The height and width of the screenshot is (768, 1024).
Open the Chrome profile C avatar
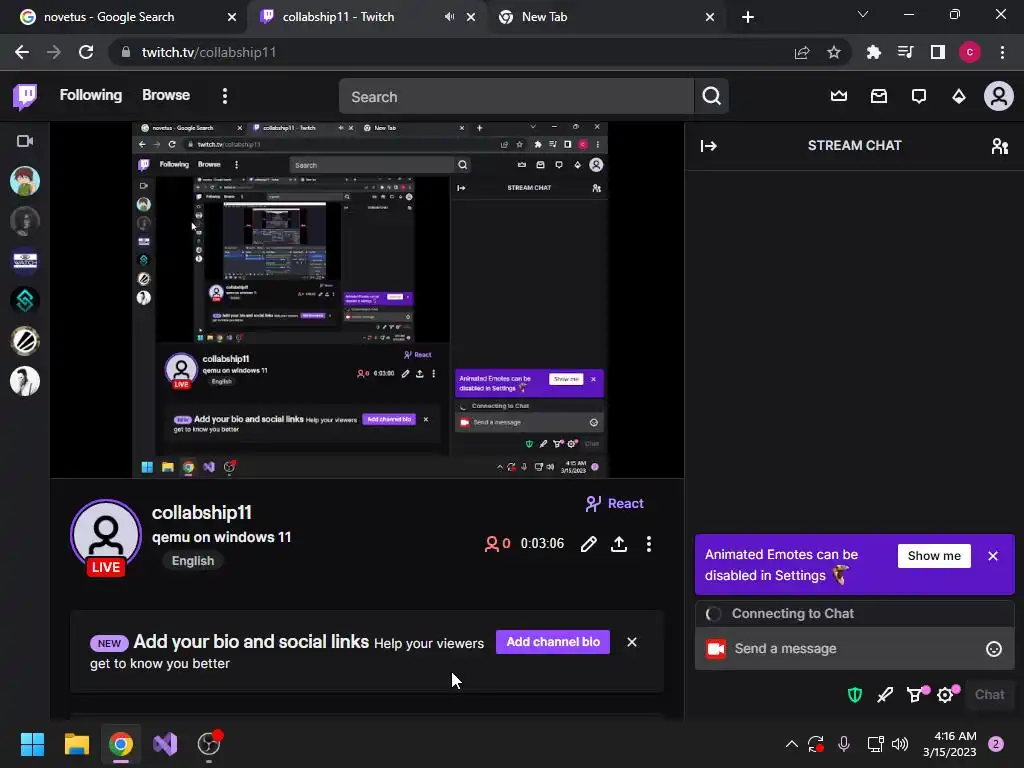coord(970,52)
